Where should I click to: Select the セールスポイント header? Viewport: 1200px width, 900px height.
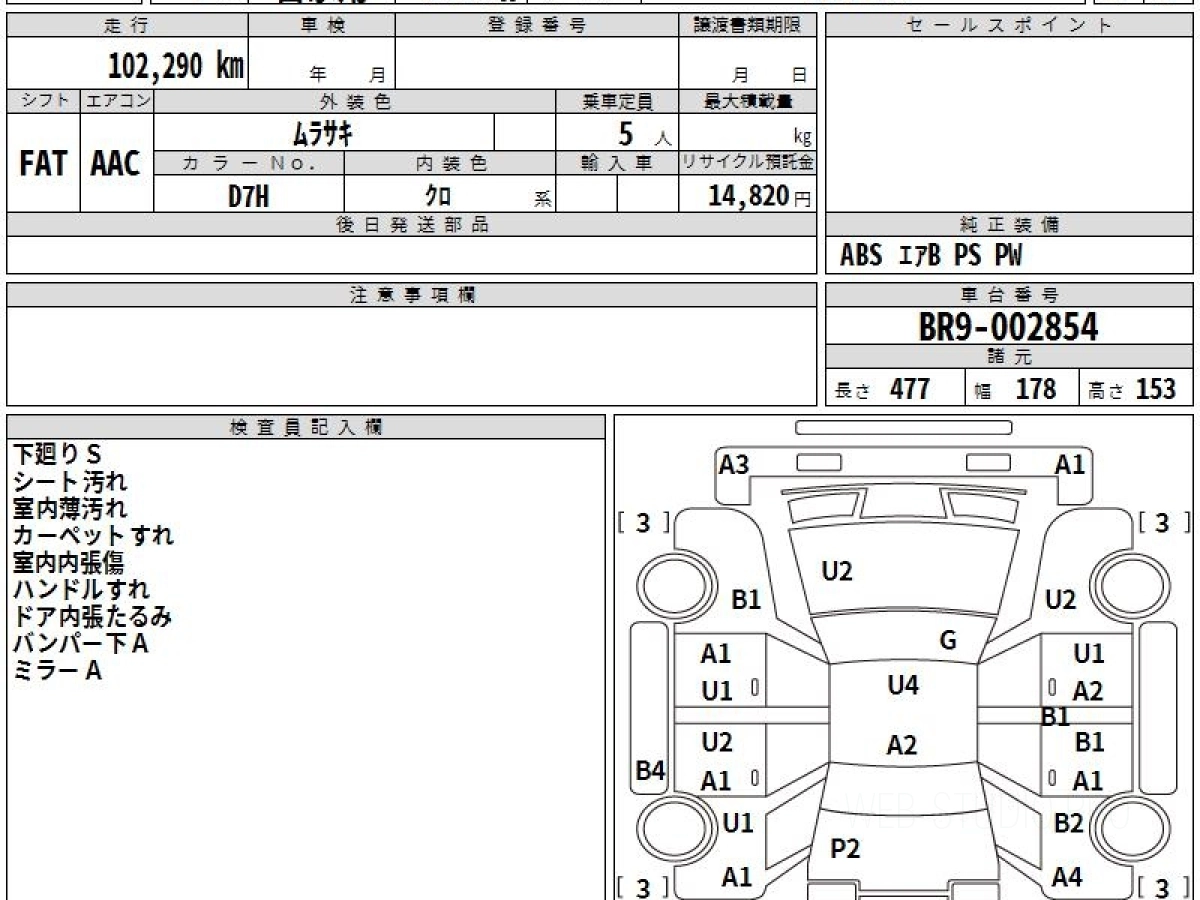click(x=1009, y=26)
